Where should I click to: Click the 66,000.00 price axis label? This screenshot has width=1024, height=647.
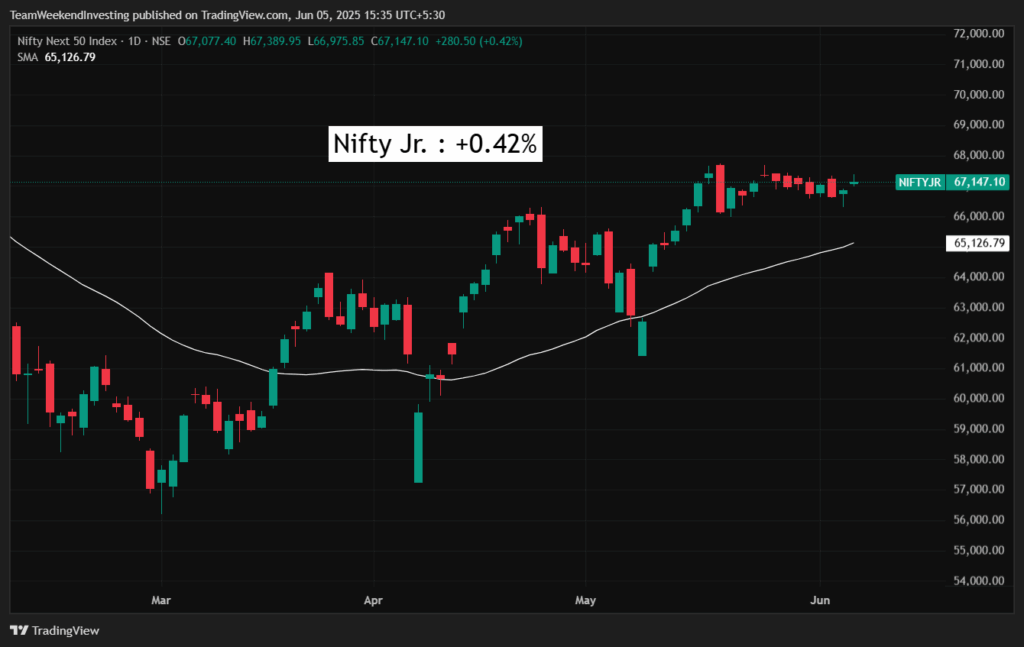pos(979,215)
